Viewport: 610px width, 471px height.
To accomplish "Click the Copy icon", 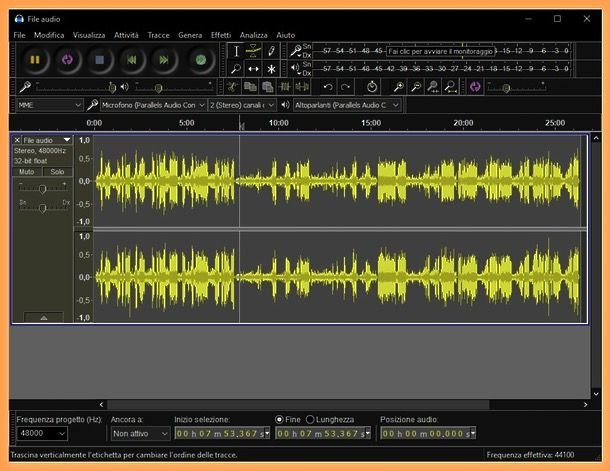I will click(x=250, y=87).
